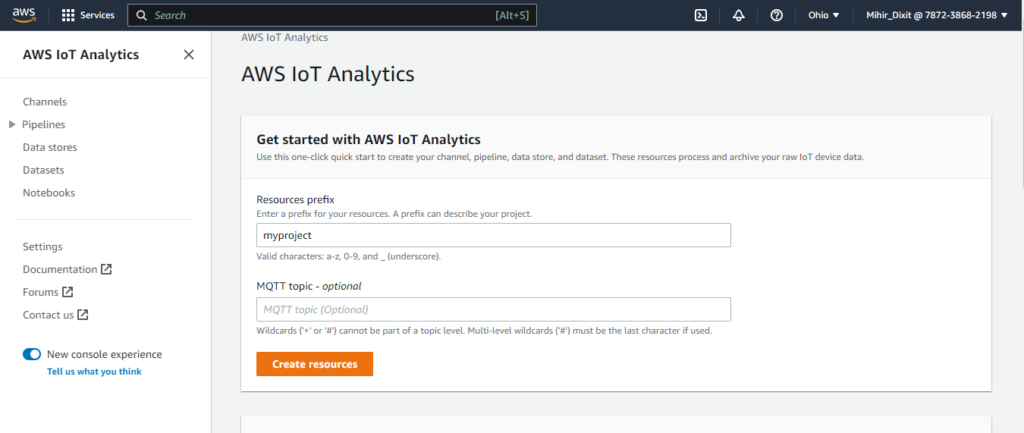Open the Contact us link
This screenshot has width=1024, height=433.
click(48, 315)
